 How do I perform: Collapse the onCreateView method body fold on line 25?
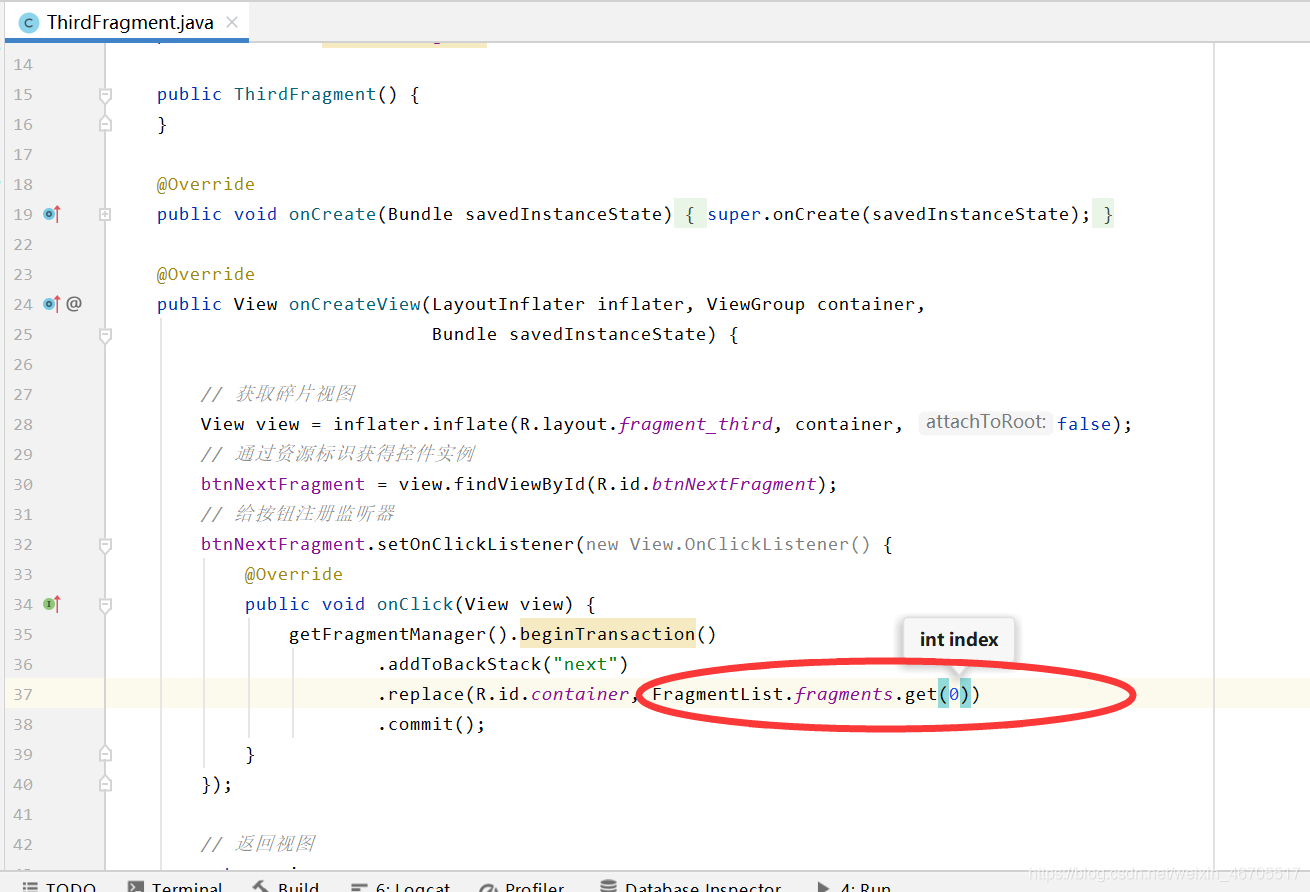click(105, 337)
